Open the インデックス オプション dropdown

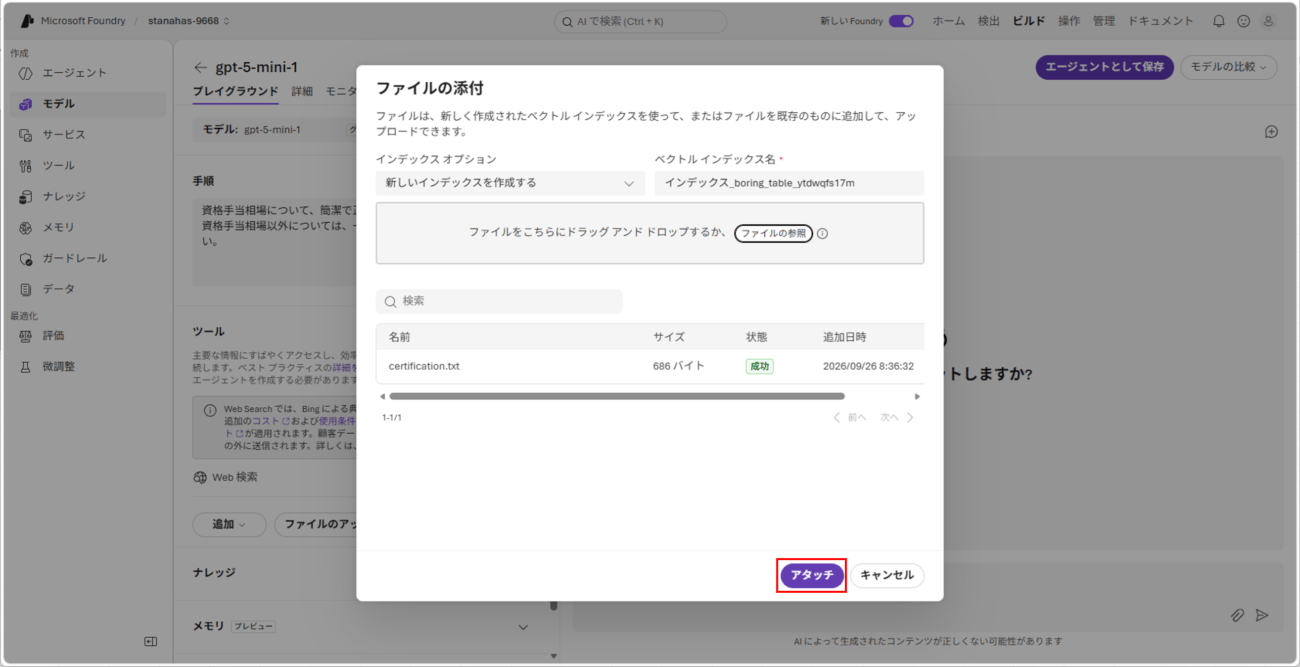(510, 183)
